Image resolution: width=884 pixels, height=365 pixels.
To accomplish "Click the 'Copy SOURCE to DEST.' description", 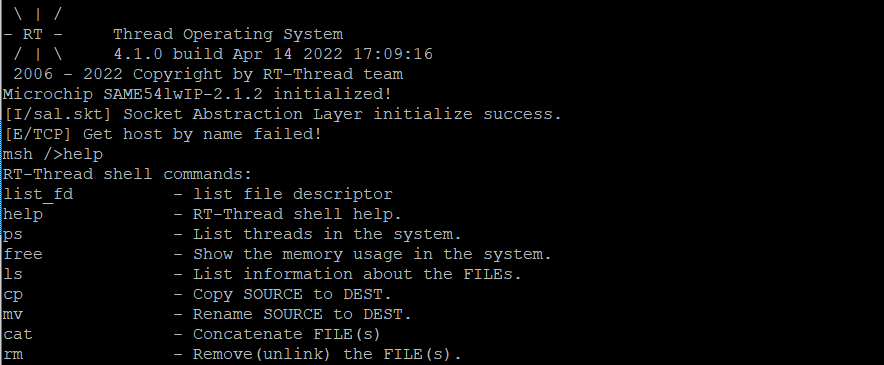I will click(x=292, y=295).
